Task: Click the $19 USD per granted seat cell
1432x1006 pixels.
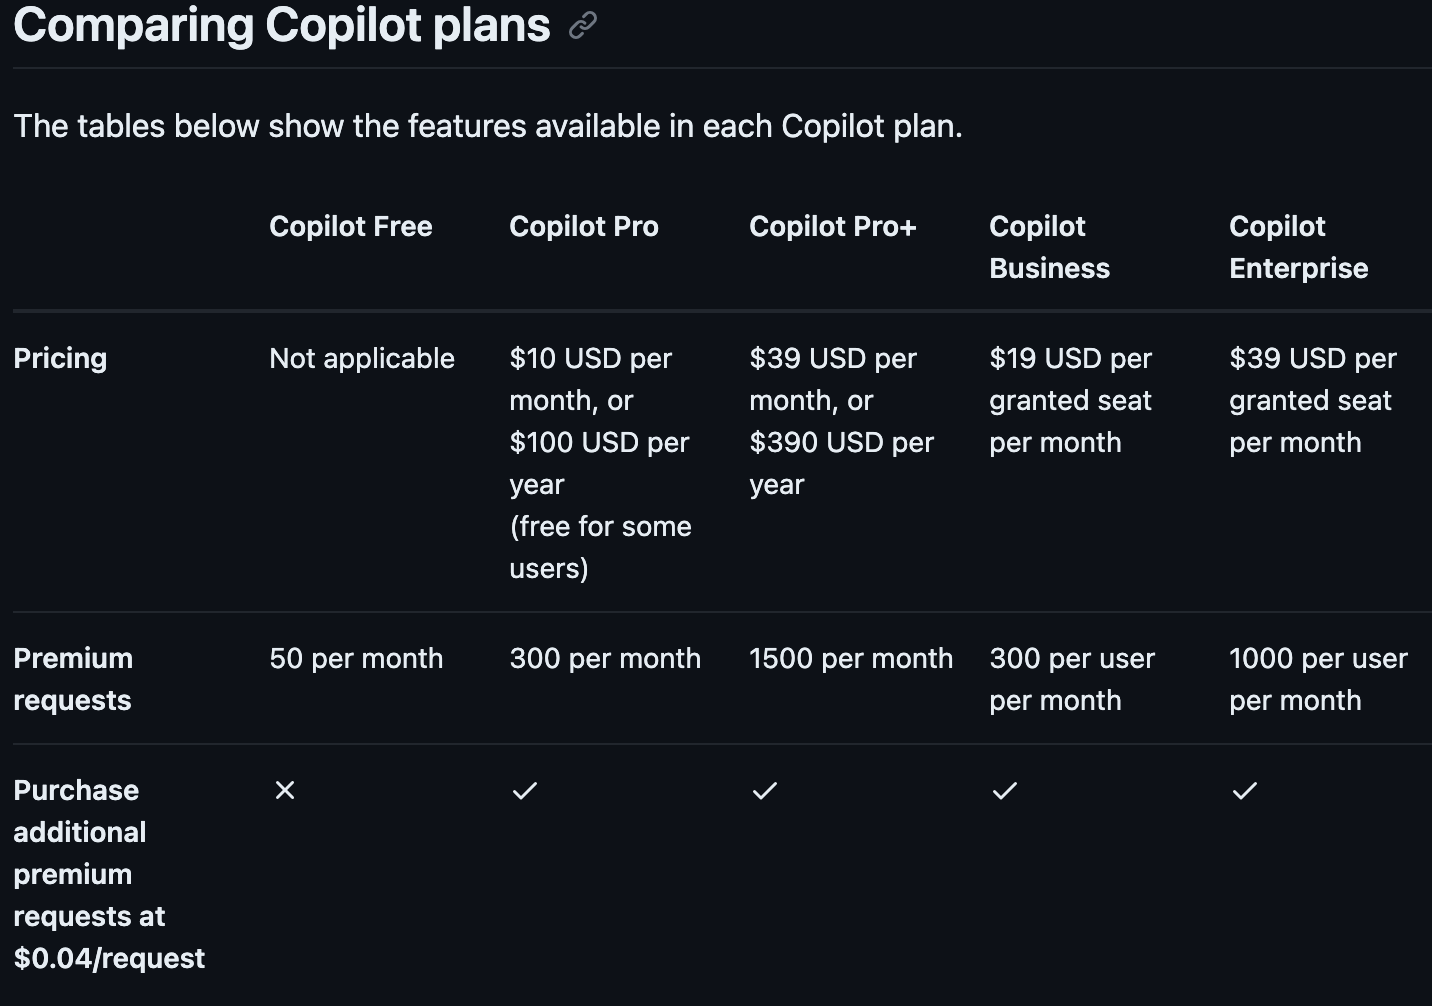Action: tap(1070, 400)
